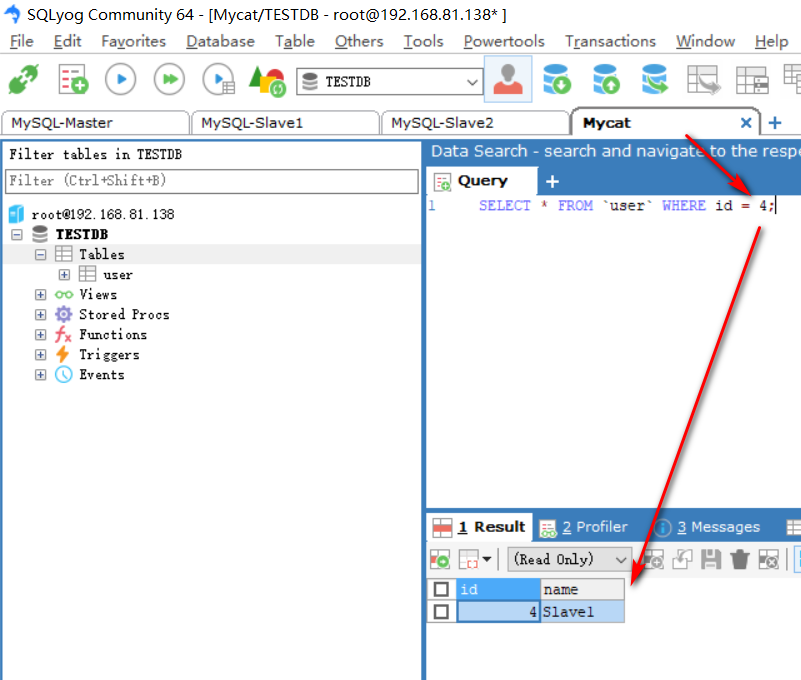Switch to the MySQL-Slave2 connection tab

(475, 123)
